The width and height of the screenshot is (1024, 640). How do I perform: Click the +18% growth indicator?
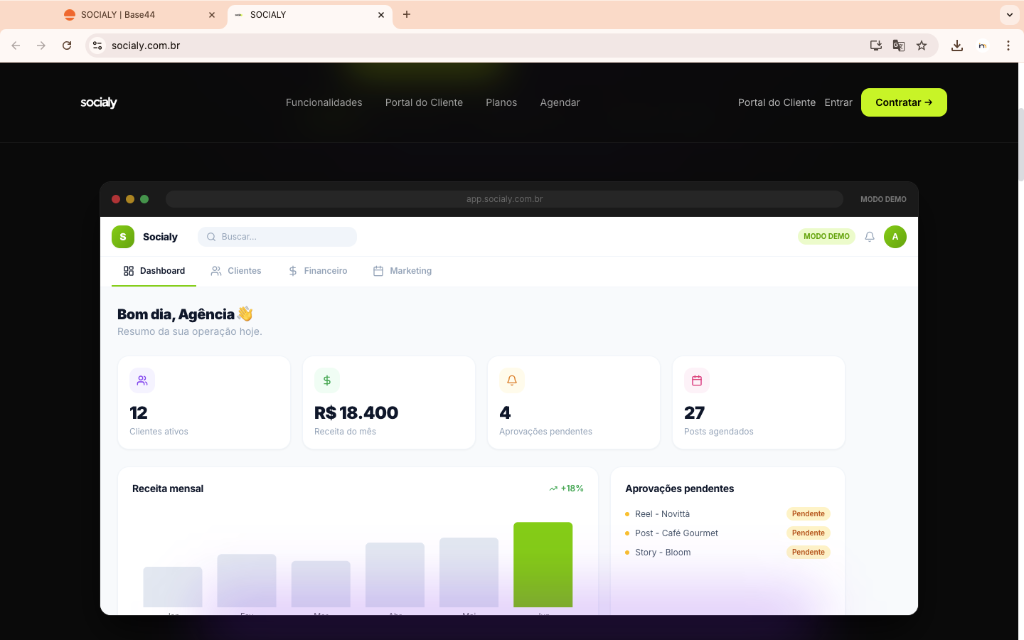pos(566,488)
